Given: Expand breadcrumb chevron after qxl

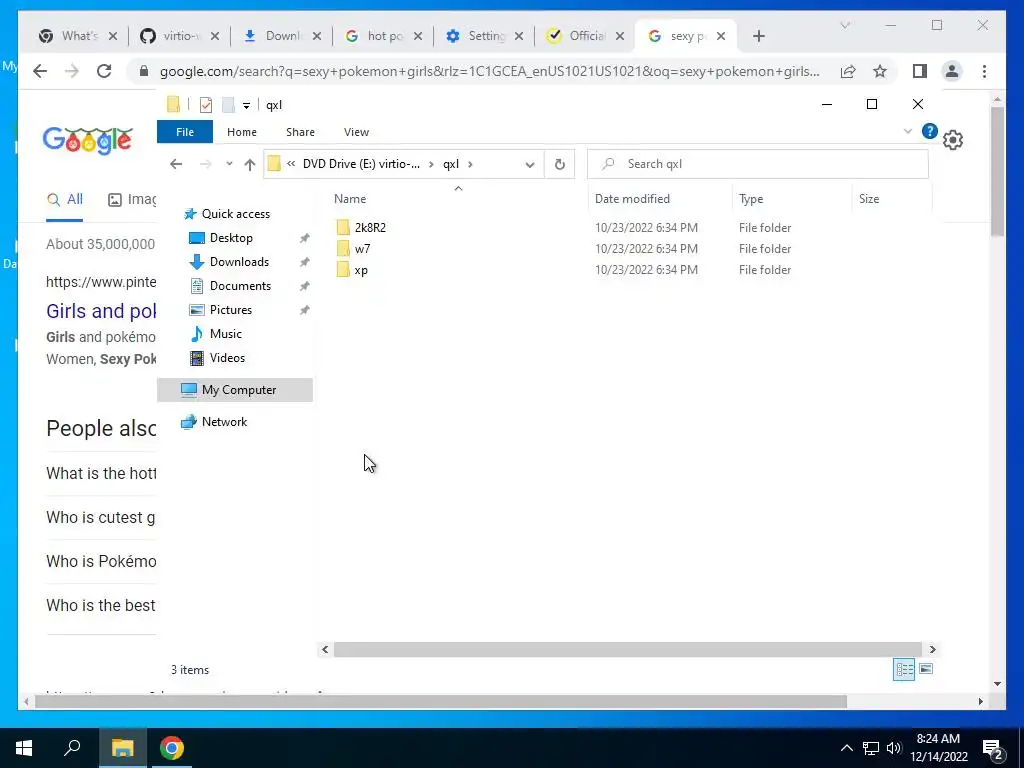Looking at the screenshot, I should 470,164.
